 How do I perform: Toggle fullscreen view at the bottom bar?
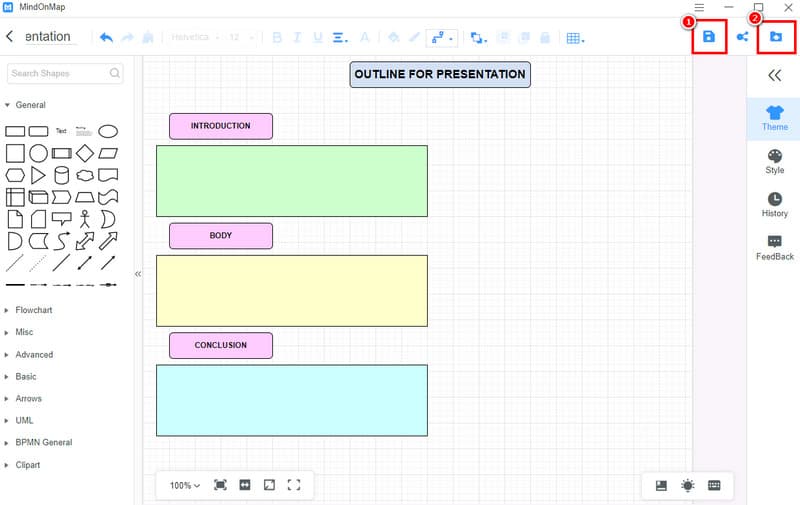tap(294, 485)
